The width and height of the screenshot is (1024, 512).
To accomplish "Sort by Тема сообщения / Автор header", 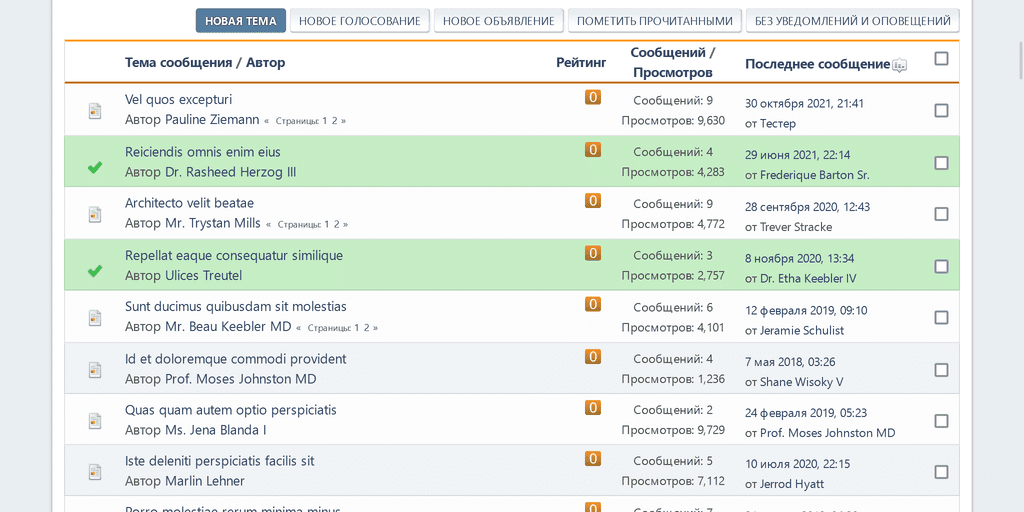I will point(205,62).
